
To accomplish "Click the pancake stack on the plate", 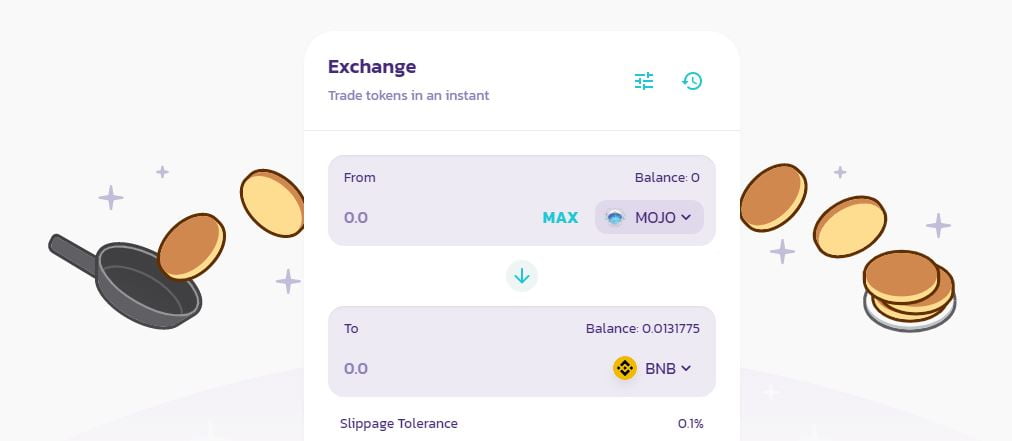I will 908,290.
